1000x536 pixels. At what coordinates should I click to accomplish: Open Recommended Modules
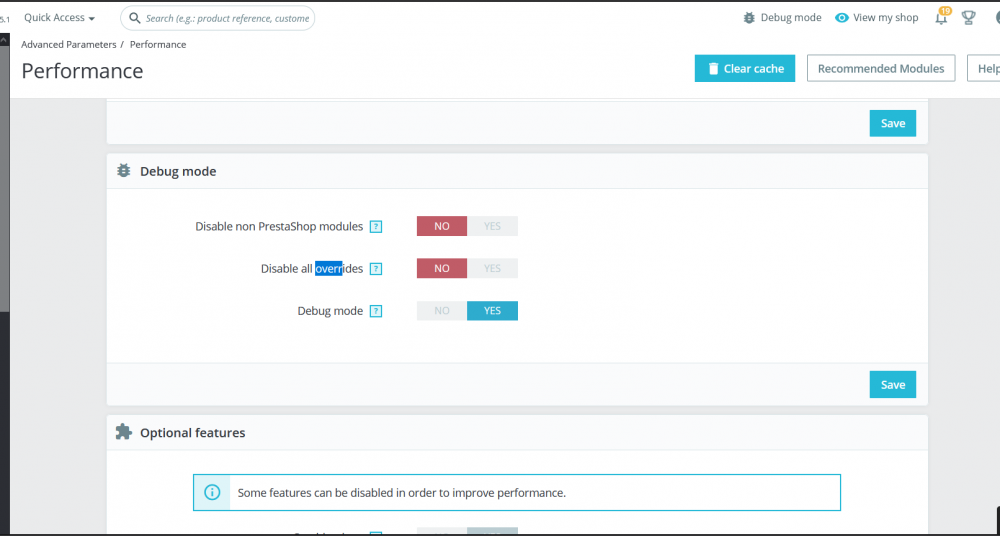click(x=881, y=68)
